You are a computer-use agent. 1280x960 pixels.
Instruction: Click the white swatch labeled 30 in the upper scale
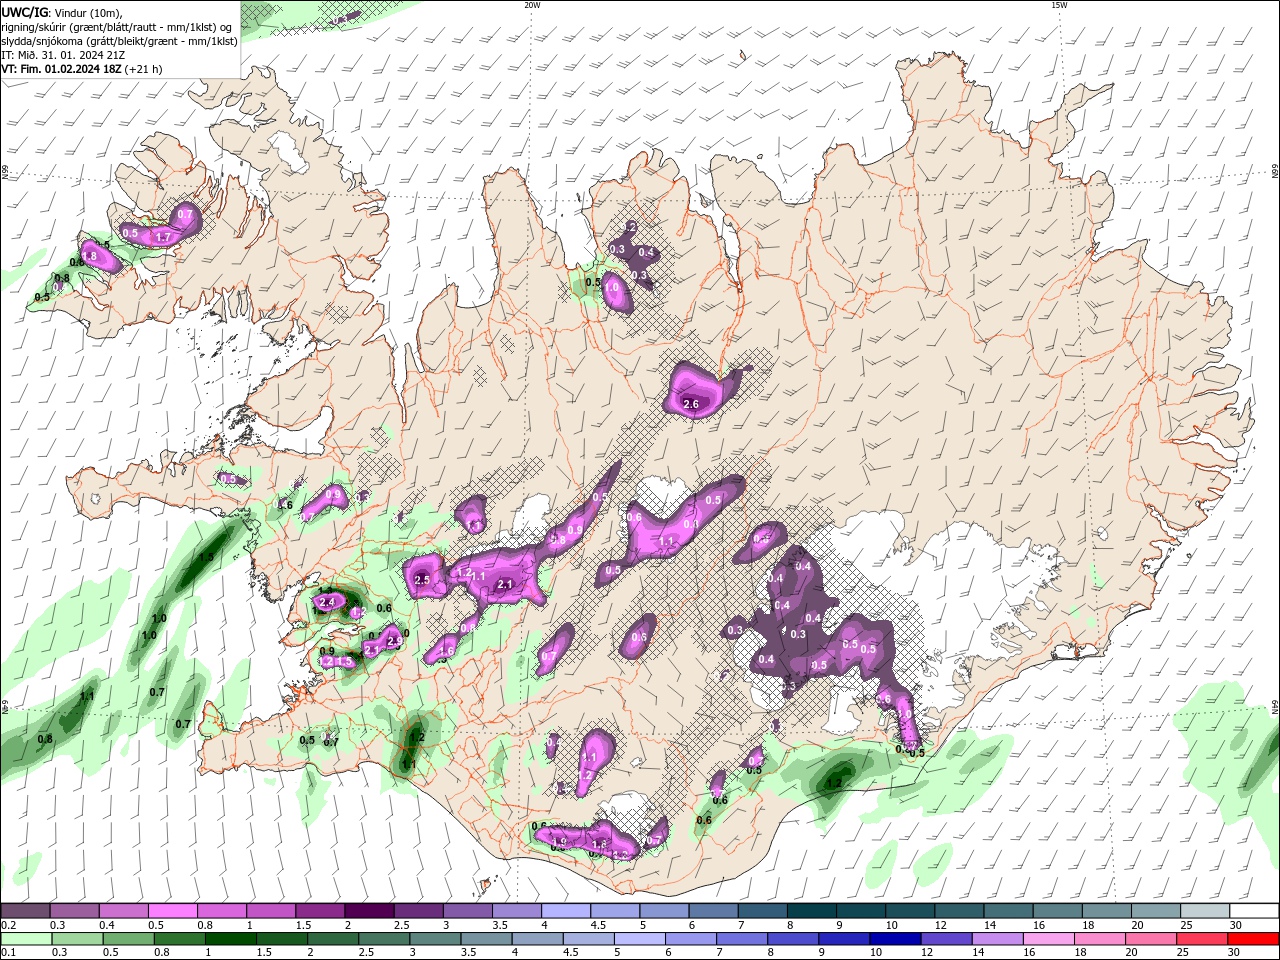(1254, 911)
